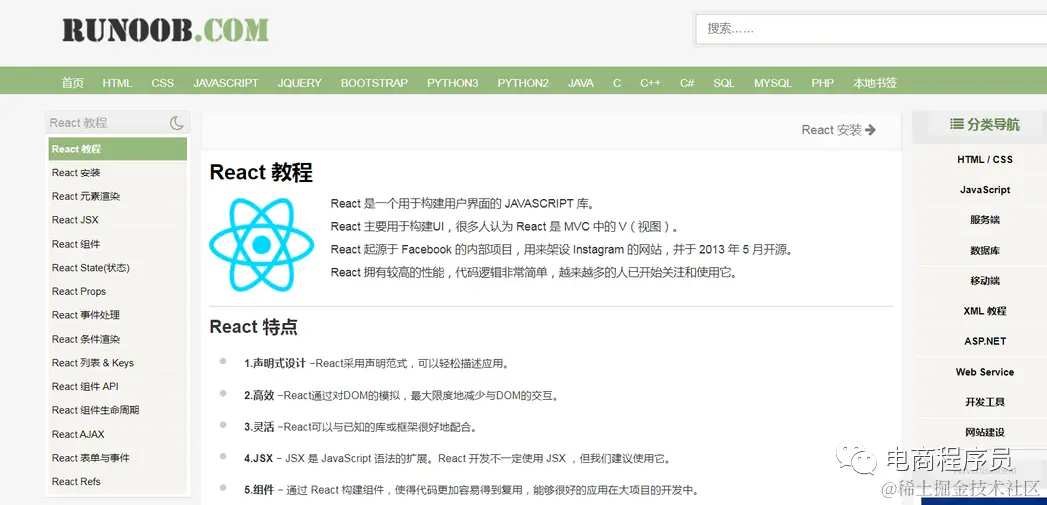Open React Props sidebar link
This screenshot has width=1047, height=505.
[x=79, y=291]
